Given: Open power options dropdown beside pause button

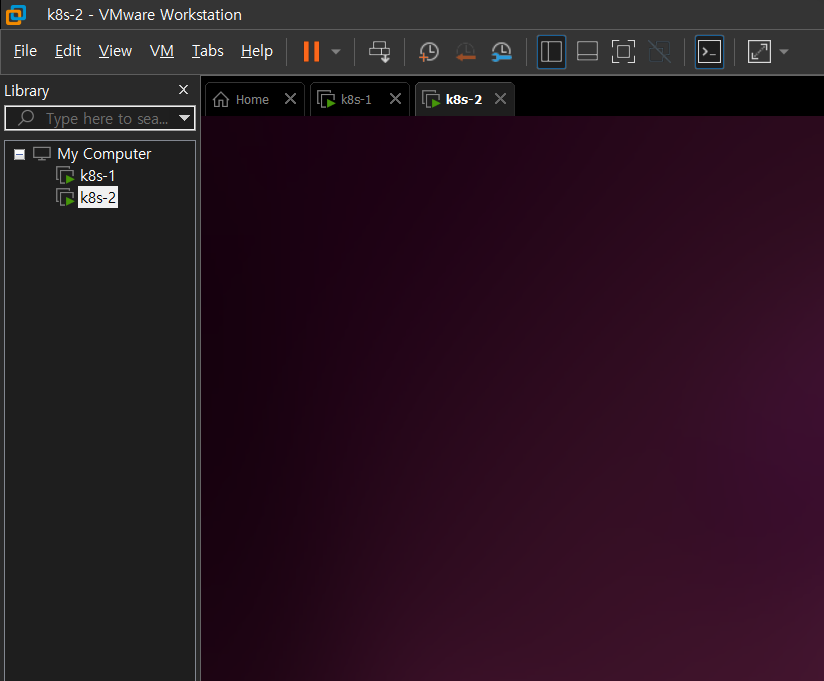Looking at the screenshot, I should coord(336,51).
